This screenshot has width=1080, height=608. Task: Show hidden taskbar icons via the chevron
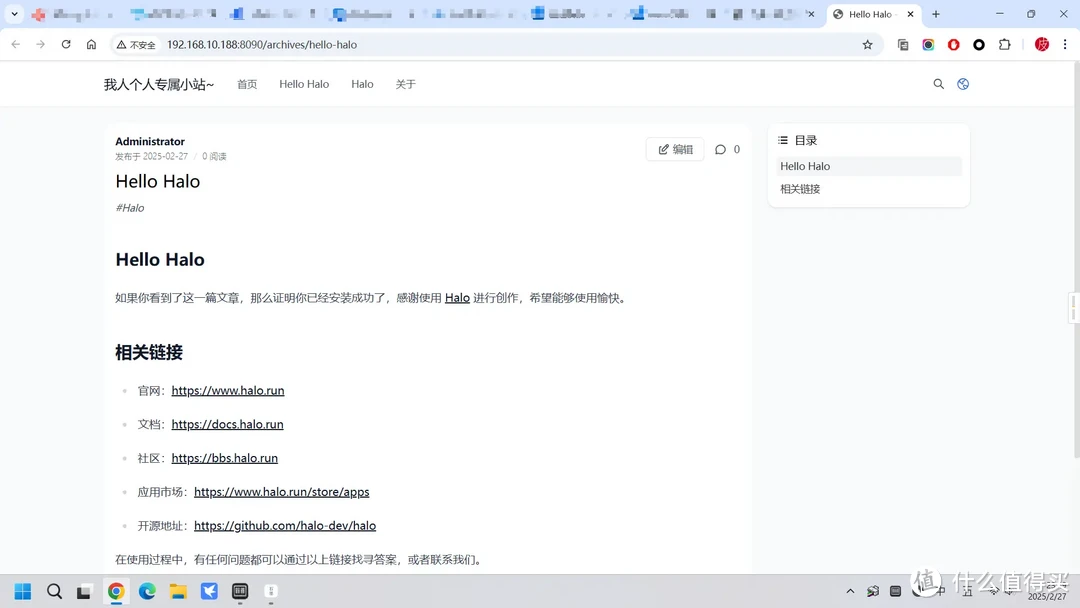pyautogui.click(x=849, y=591)
